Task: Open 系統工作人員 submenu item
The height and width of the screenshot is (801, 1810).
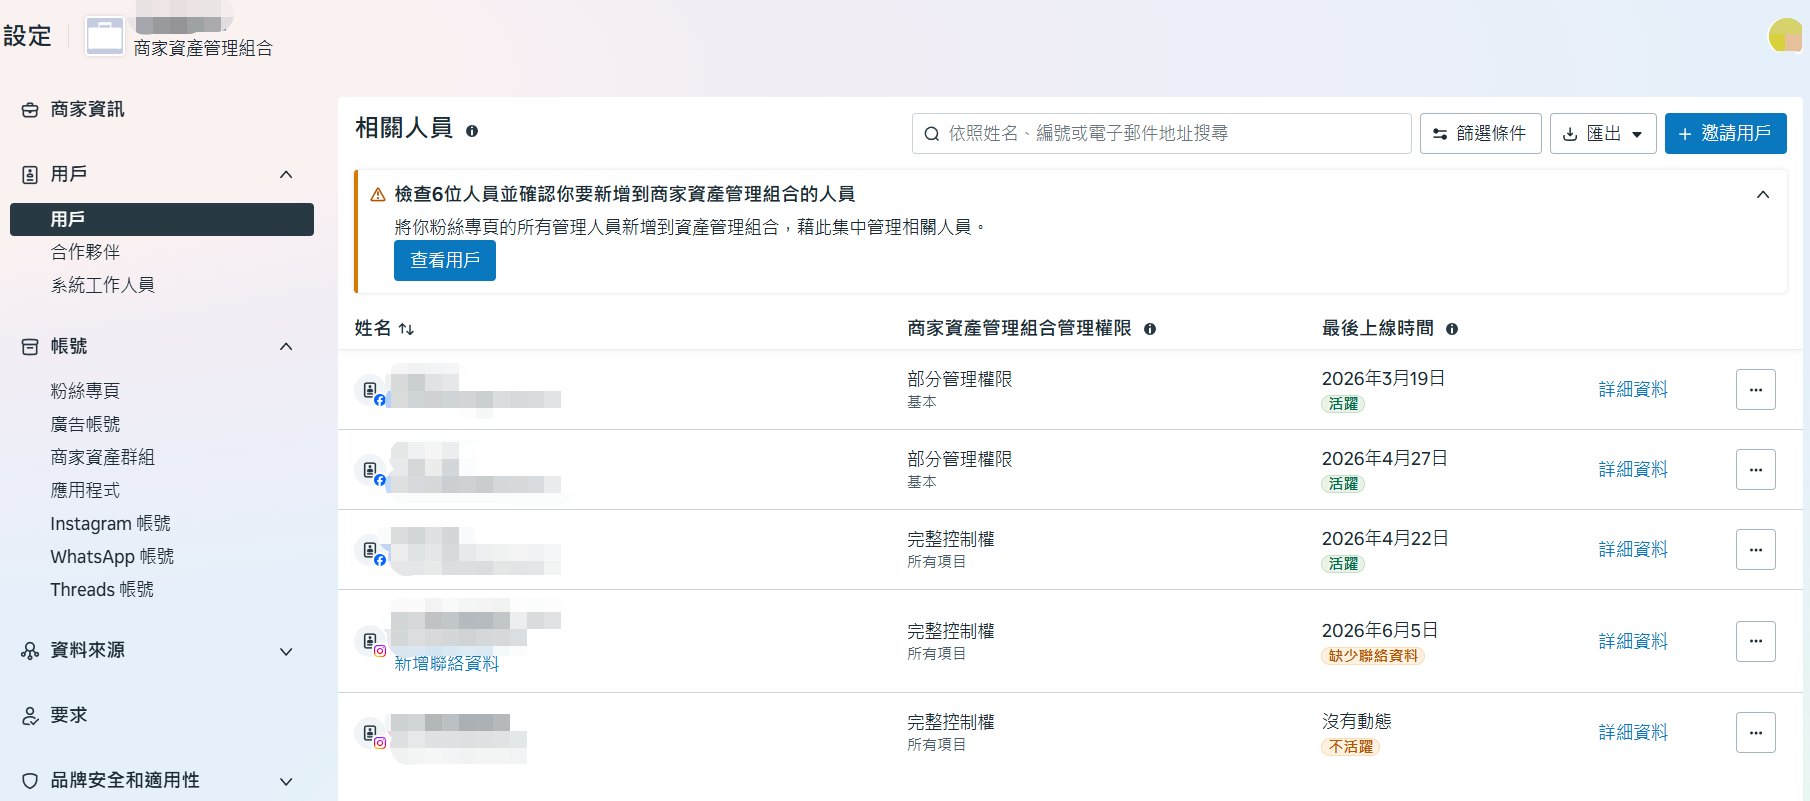Action: (102, 285)
